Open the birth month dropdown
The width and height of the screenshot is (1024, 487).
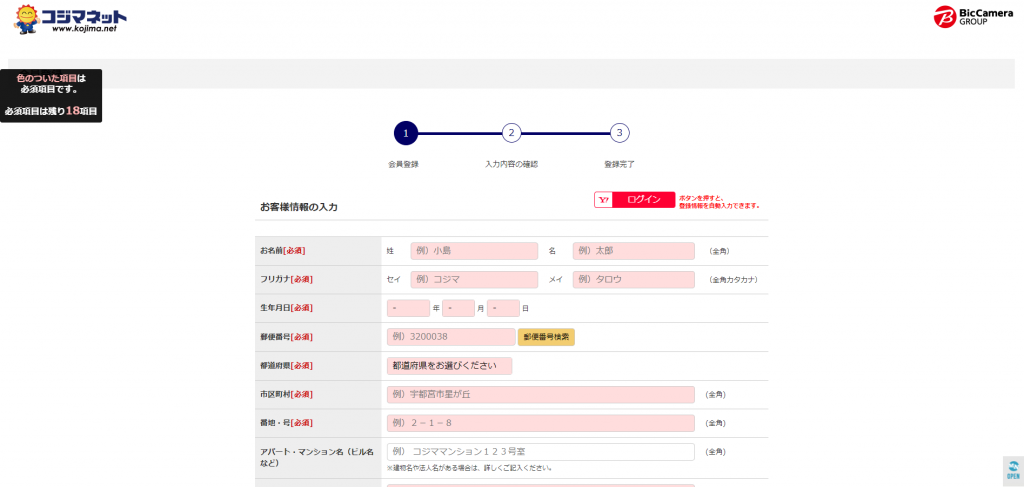pos(458,308)
